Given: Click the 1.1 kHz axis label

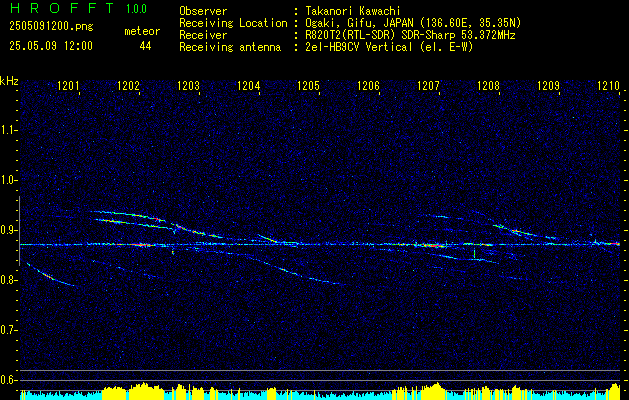Looking at the screenshot, I should point(8,130).
